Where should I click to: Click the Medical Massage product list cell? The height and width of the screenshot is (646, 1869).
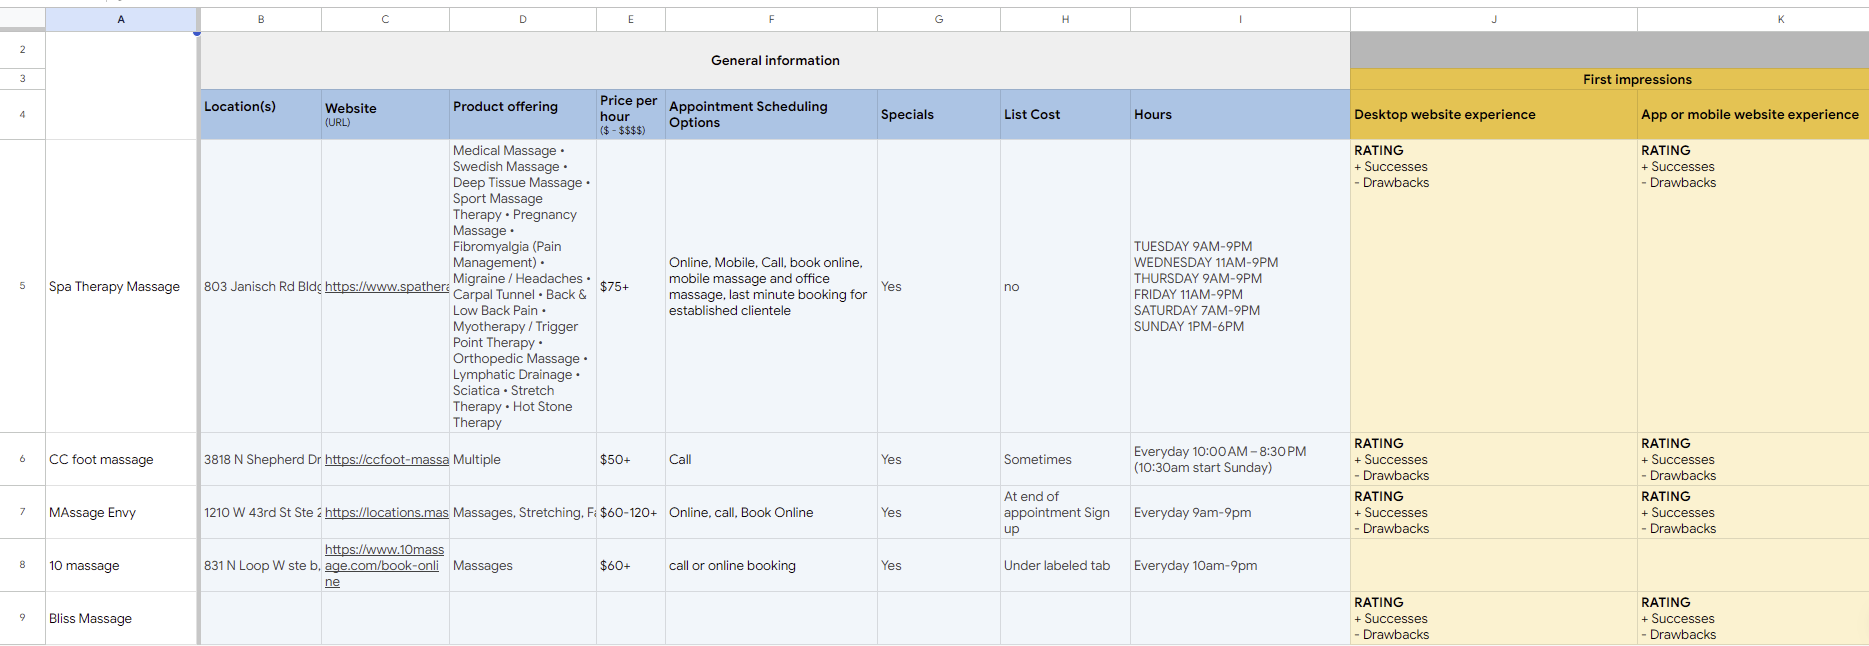coord(523,286)
